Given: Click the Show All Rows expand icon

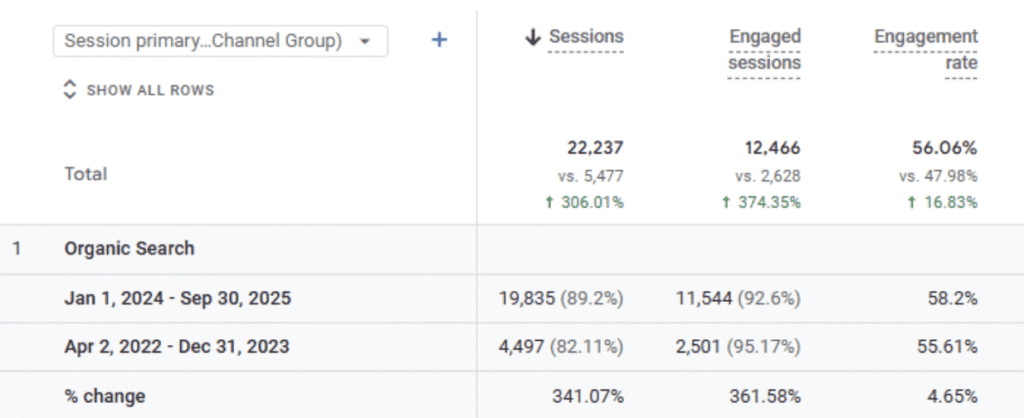Looking at the screenshot, I should [69, 90].
